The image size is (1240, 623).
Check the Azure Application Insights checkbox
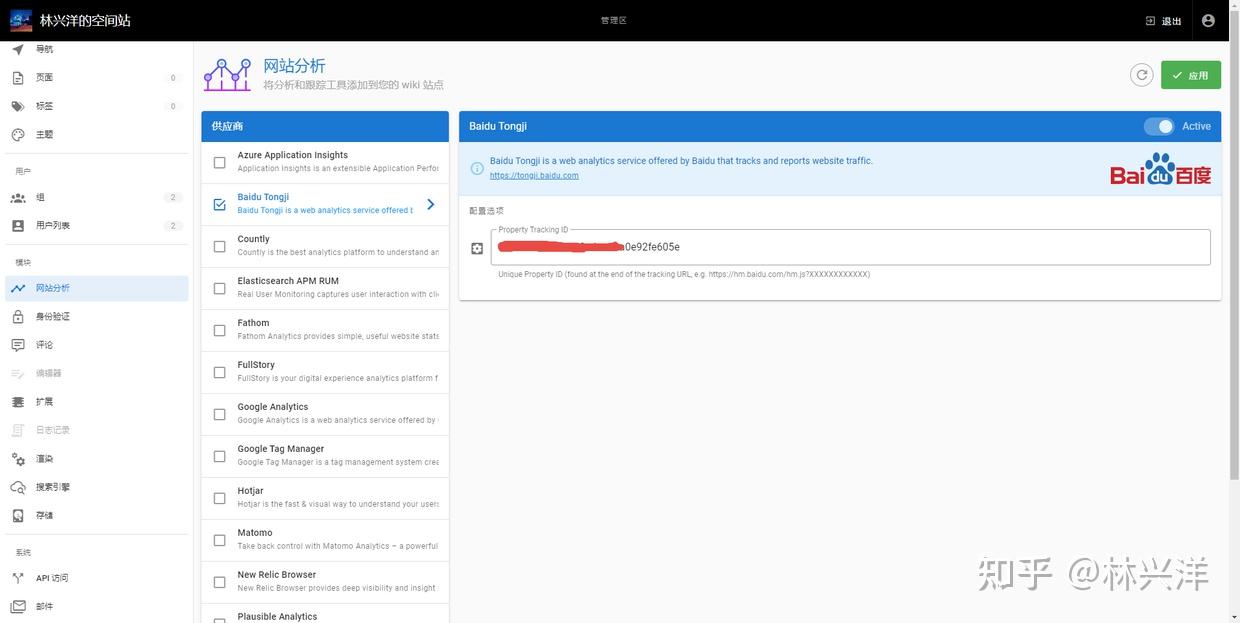point(219,162)
